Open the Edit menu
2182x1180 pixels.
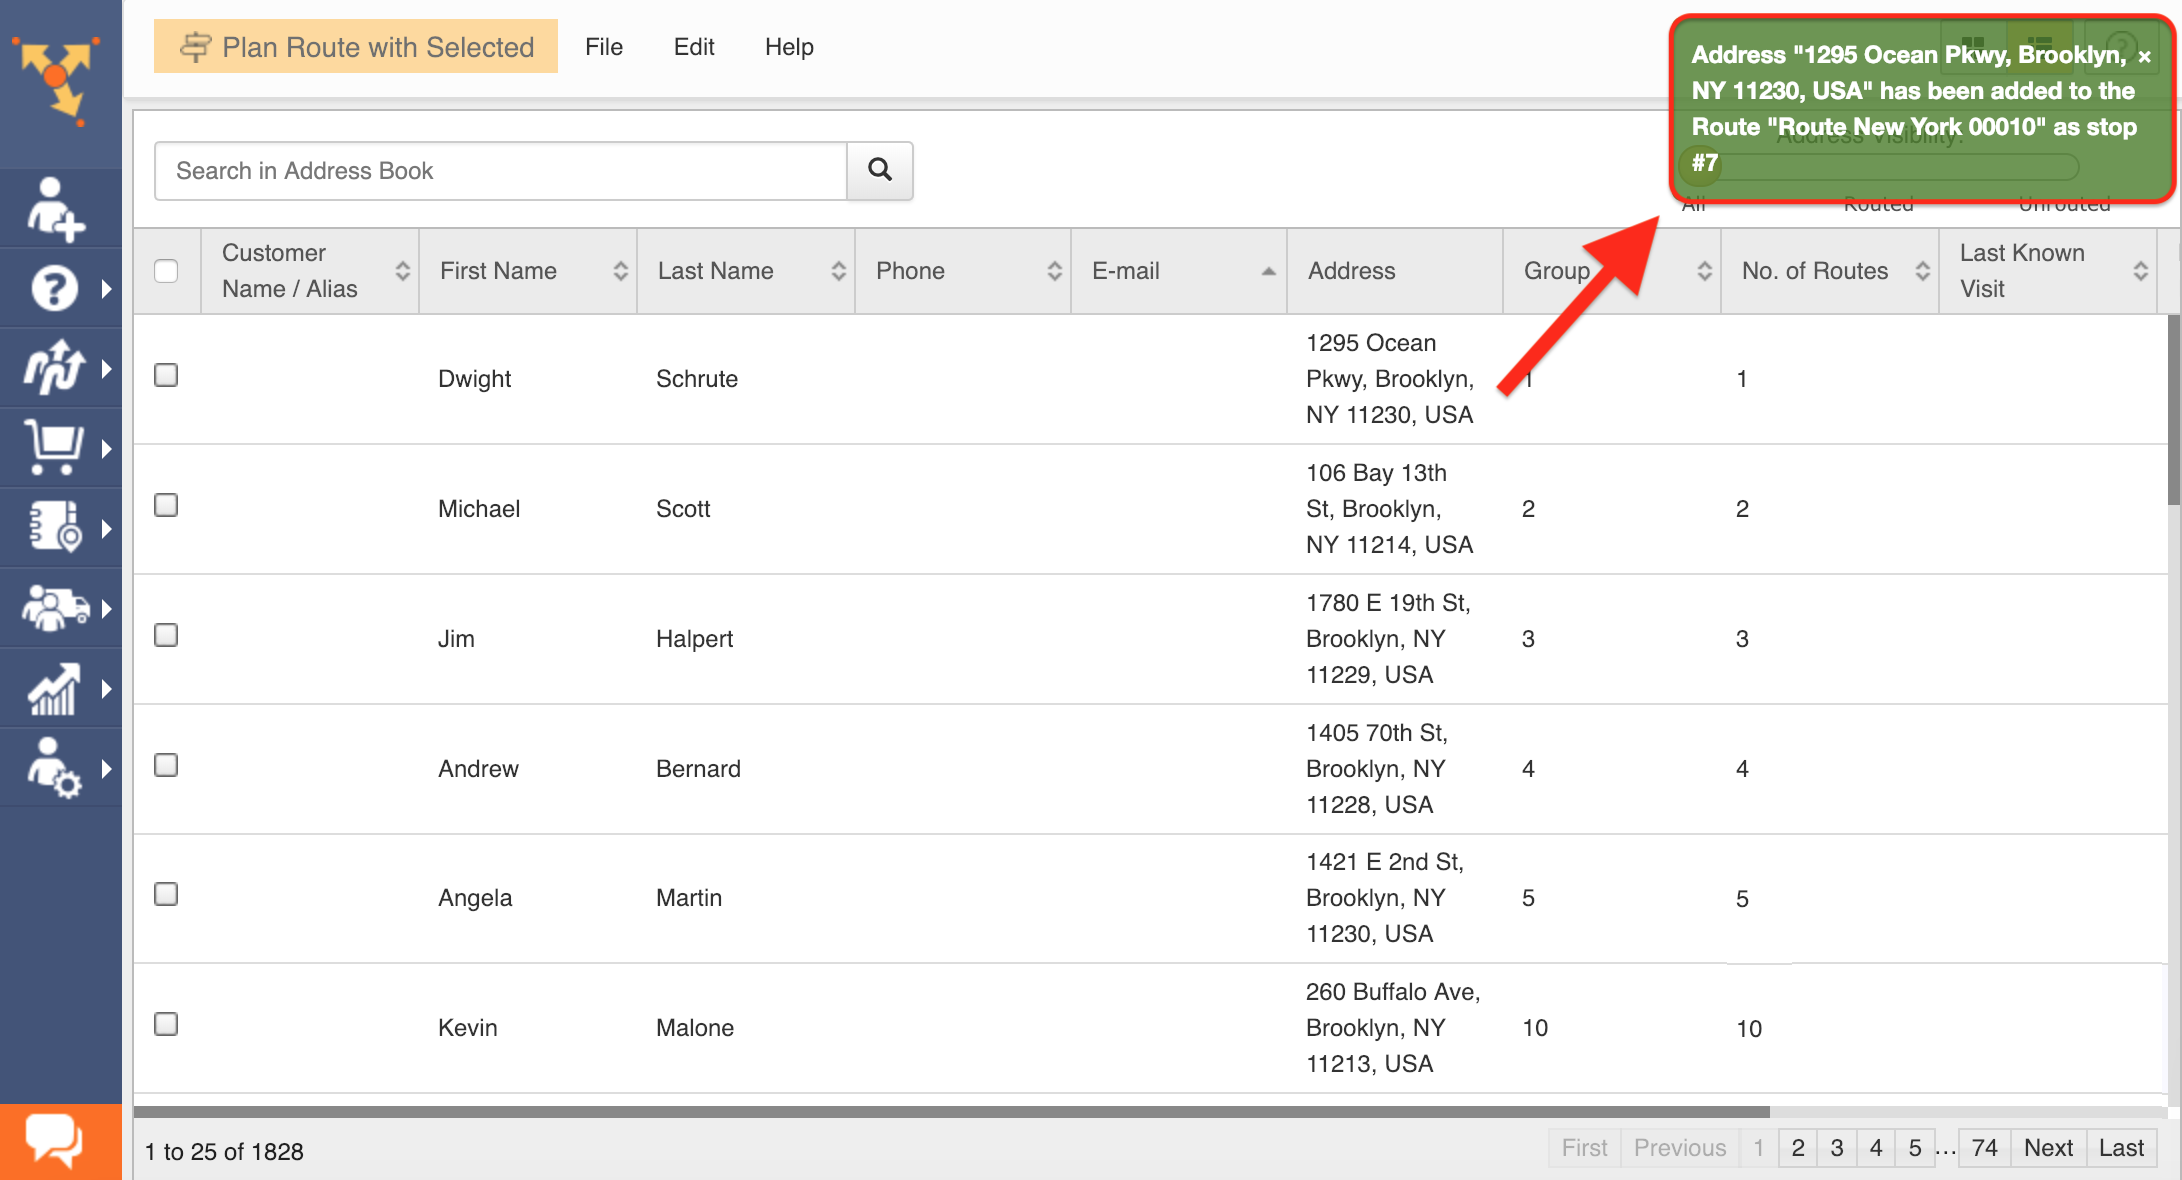[693, 47]
